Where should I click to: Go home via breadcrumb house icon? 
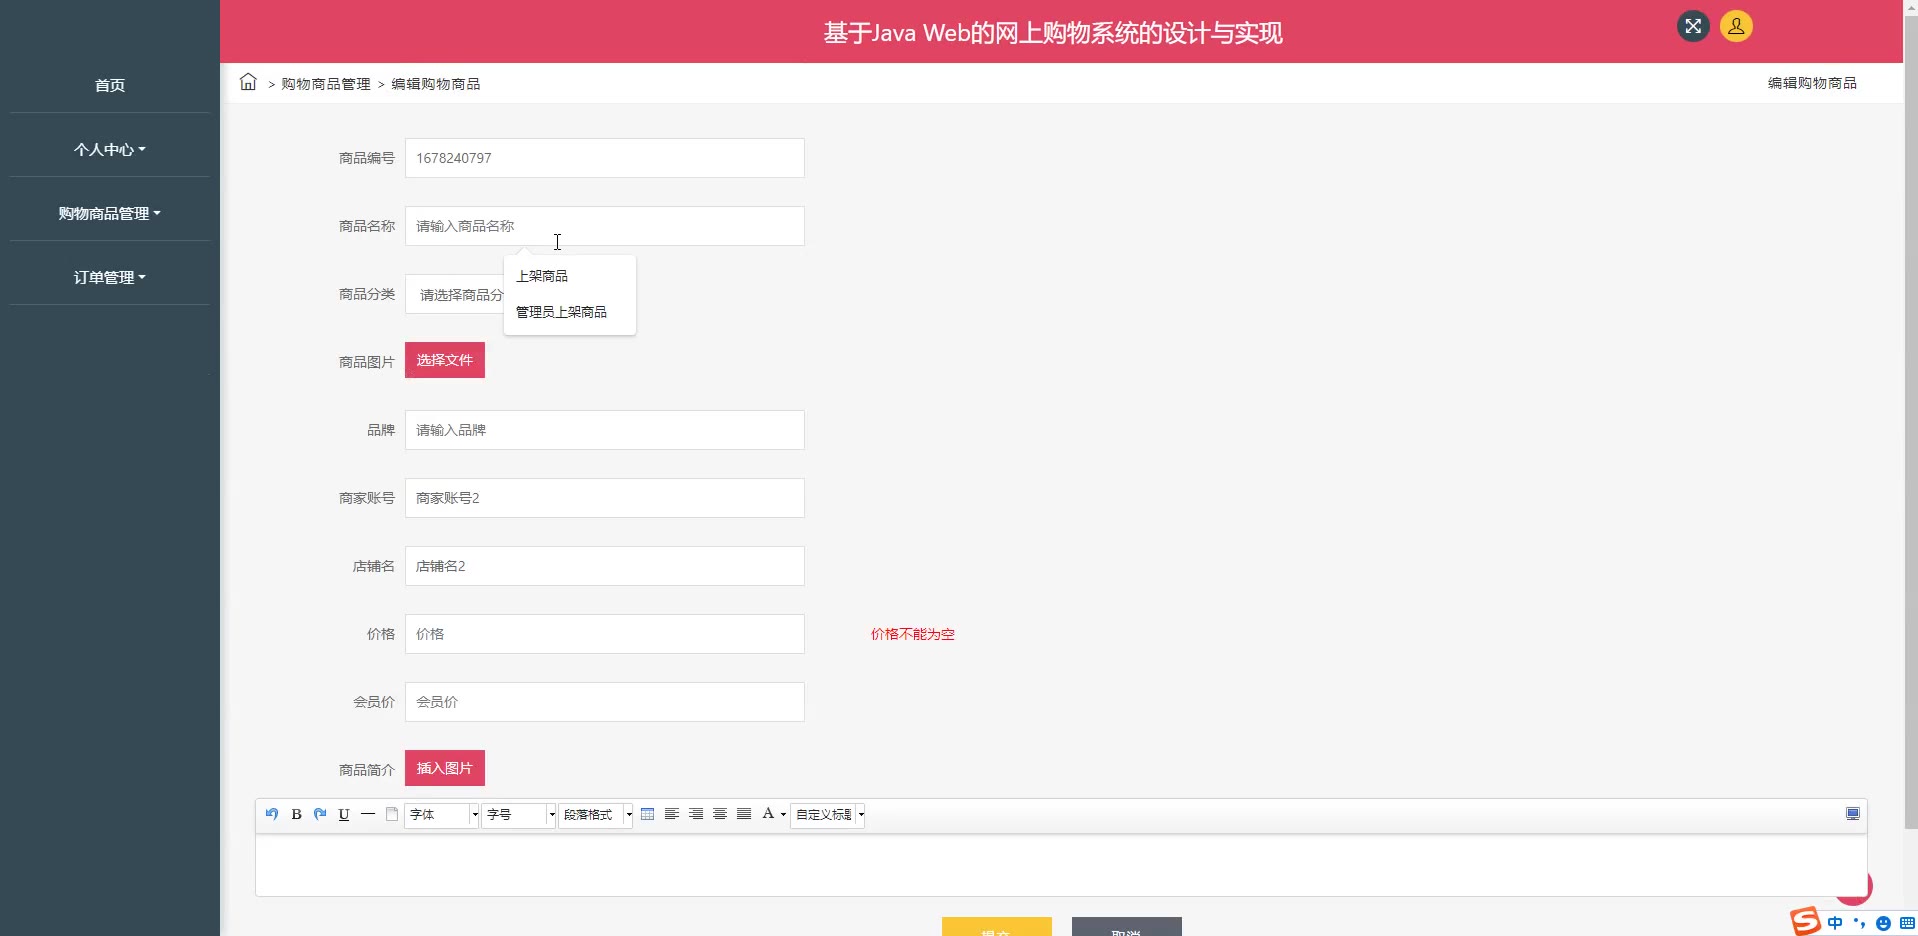(248, 82)
